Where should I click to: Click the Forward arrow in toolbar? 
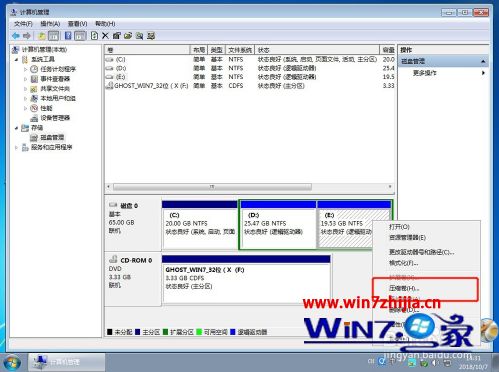27,36
